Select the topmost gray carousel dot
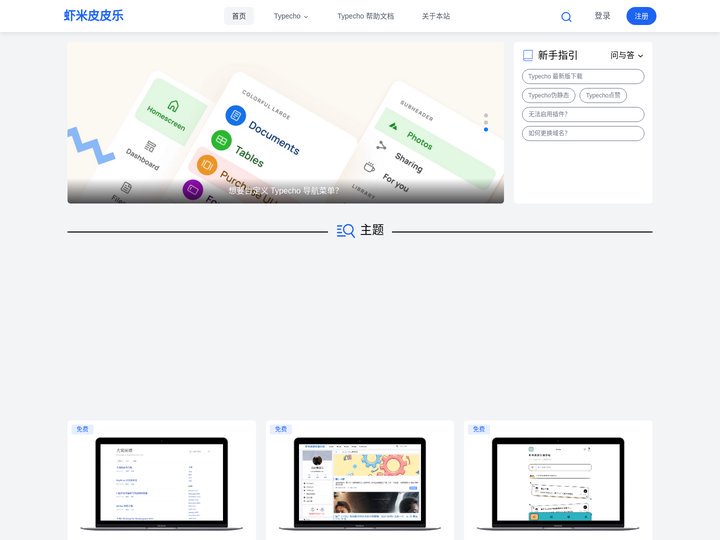 coord(486,116)
